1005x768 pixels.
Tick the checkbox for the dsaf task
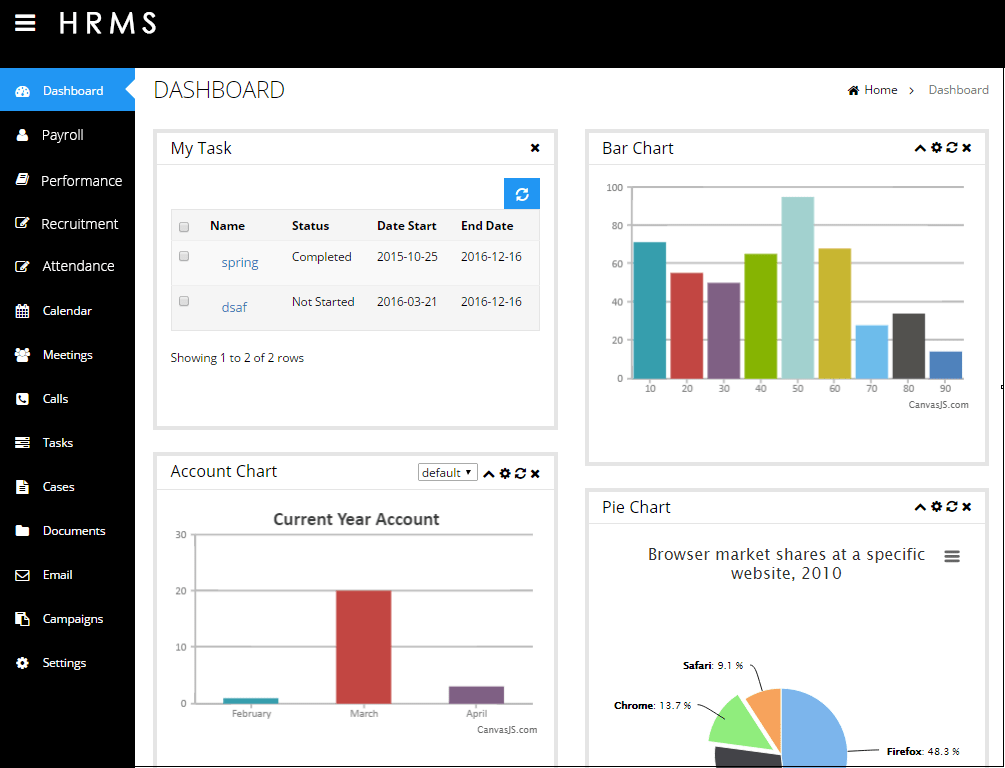tap(184, 301)
